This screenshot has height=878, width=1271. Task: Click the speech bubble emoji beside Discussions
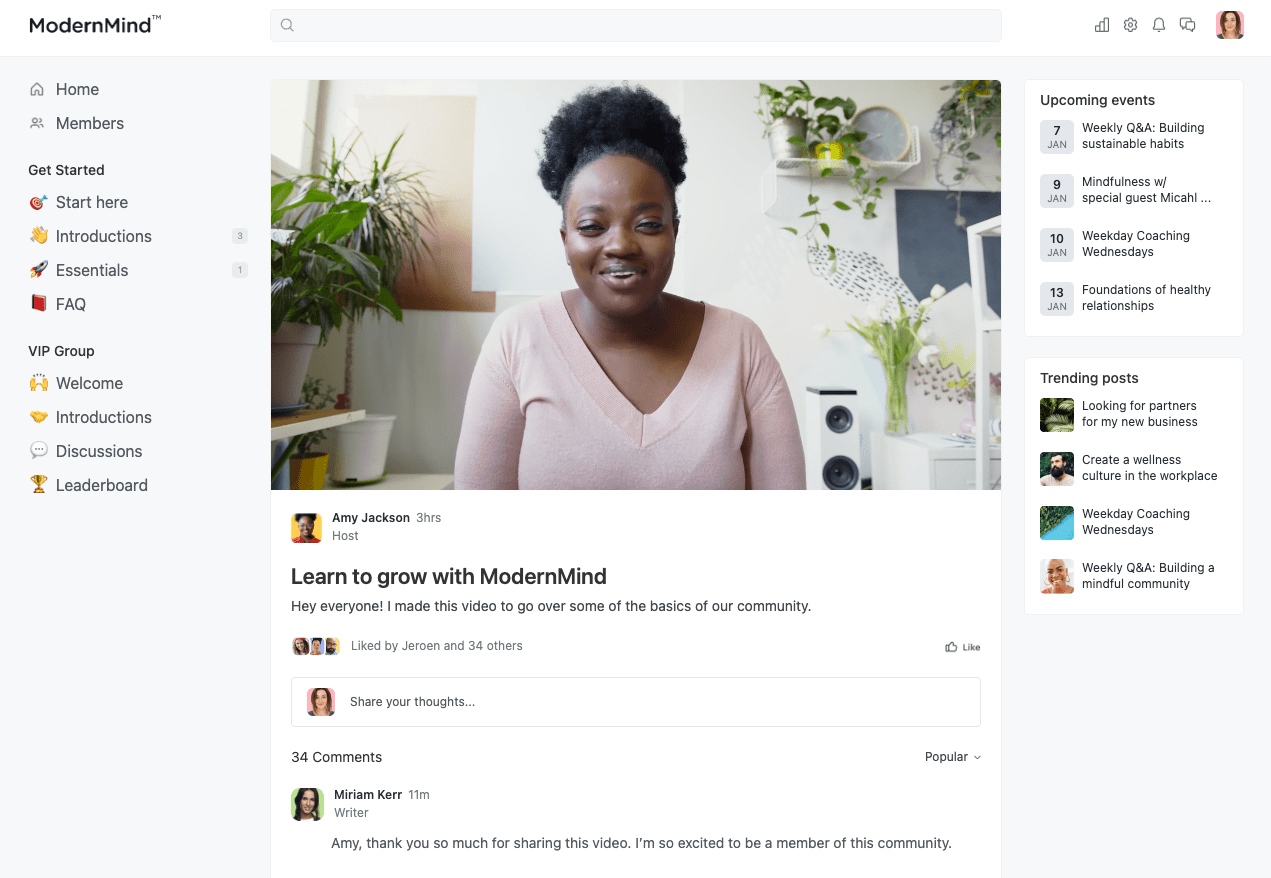[x=38, y=451]
